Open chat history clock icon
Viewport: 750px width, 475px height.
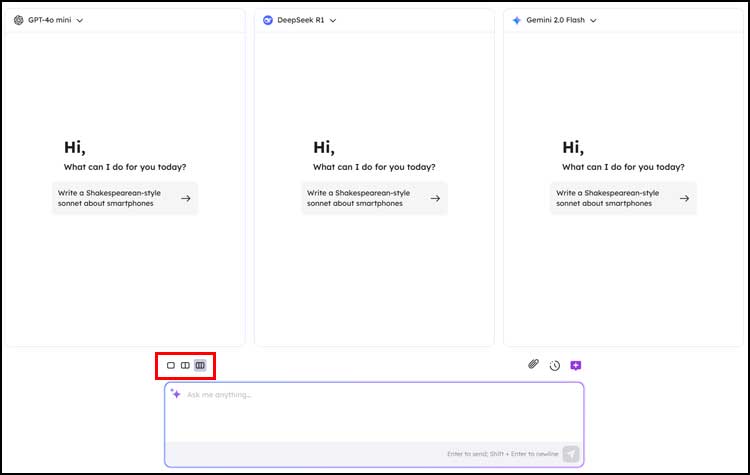pos(555,365)
